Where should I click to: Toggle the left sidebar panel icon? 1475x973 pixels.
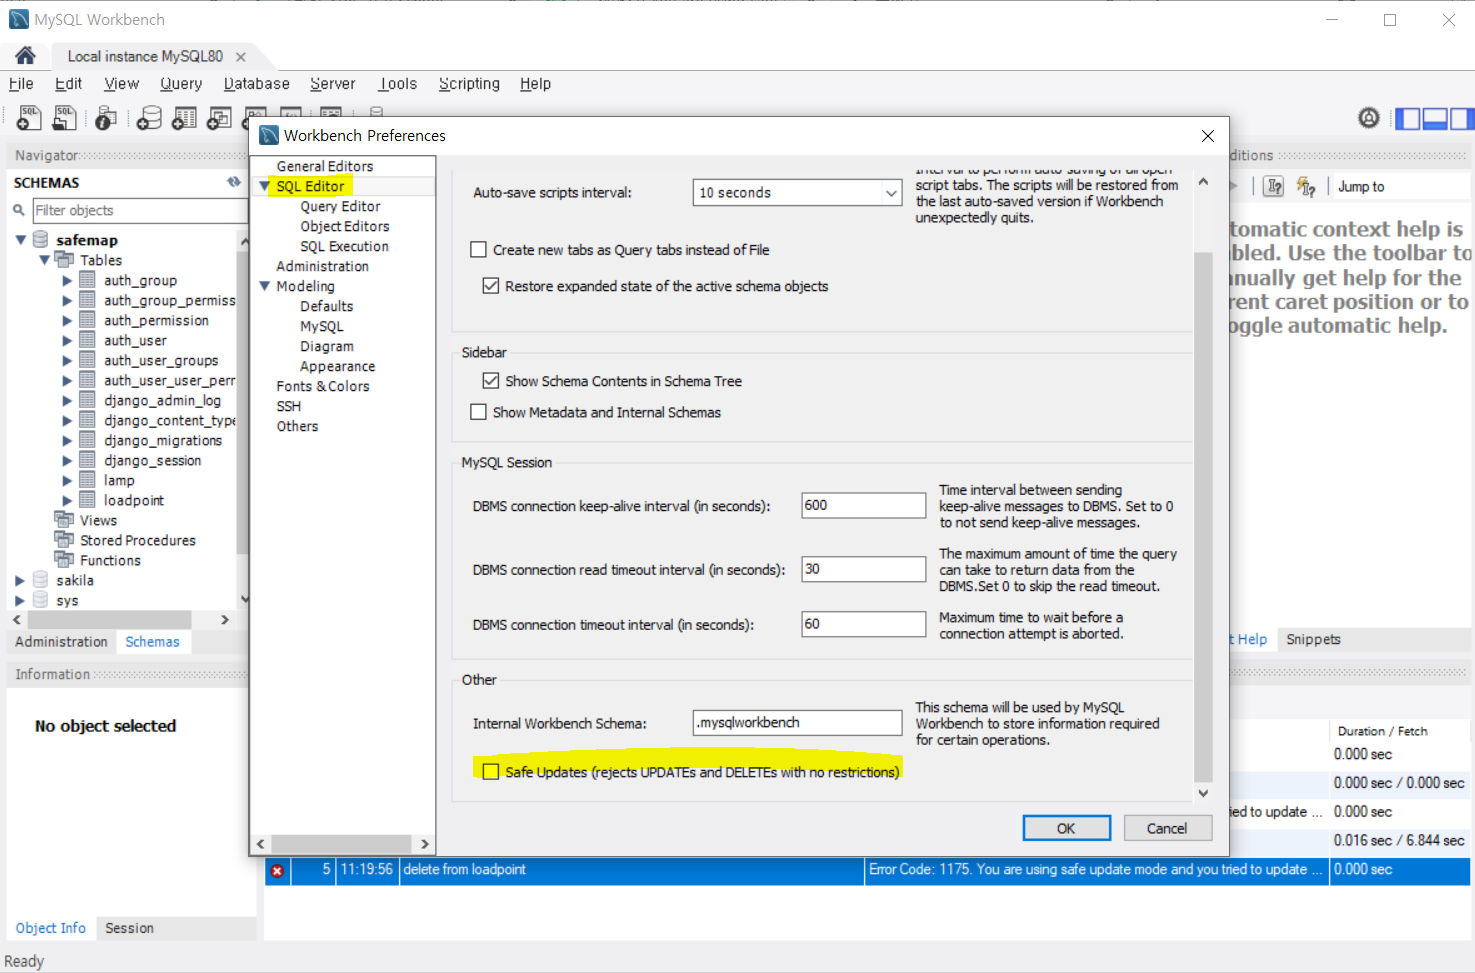(1408, 118)
